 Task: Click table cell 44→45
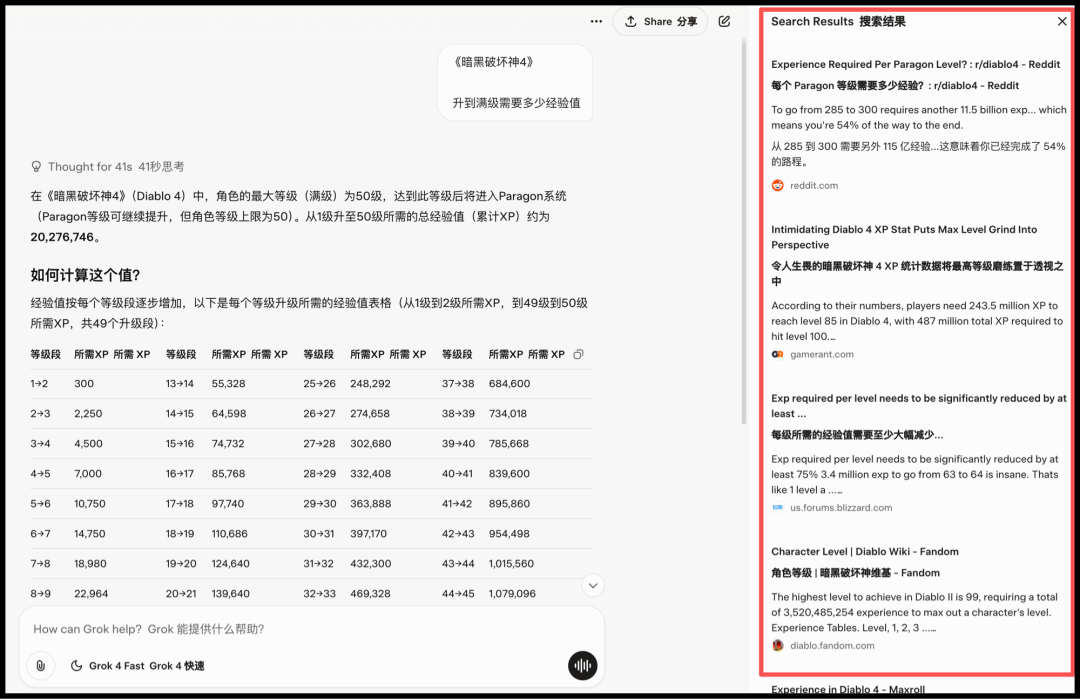(458, 594)
